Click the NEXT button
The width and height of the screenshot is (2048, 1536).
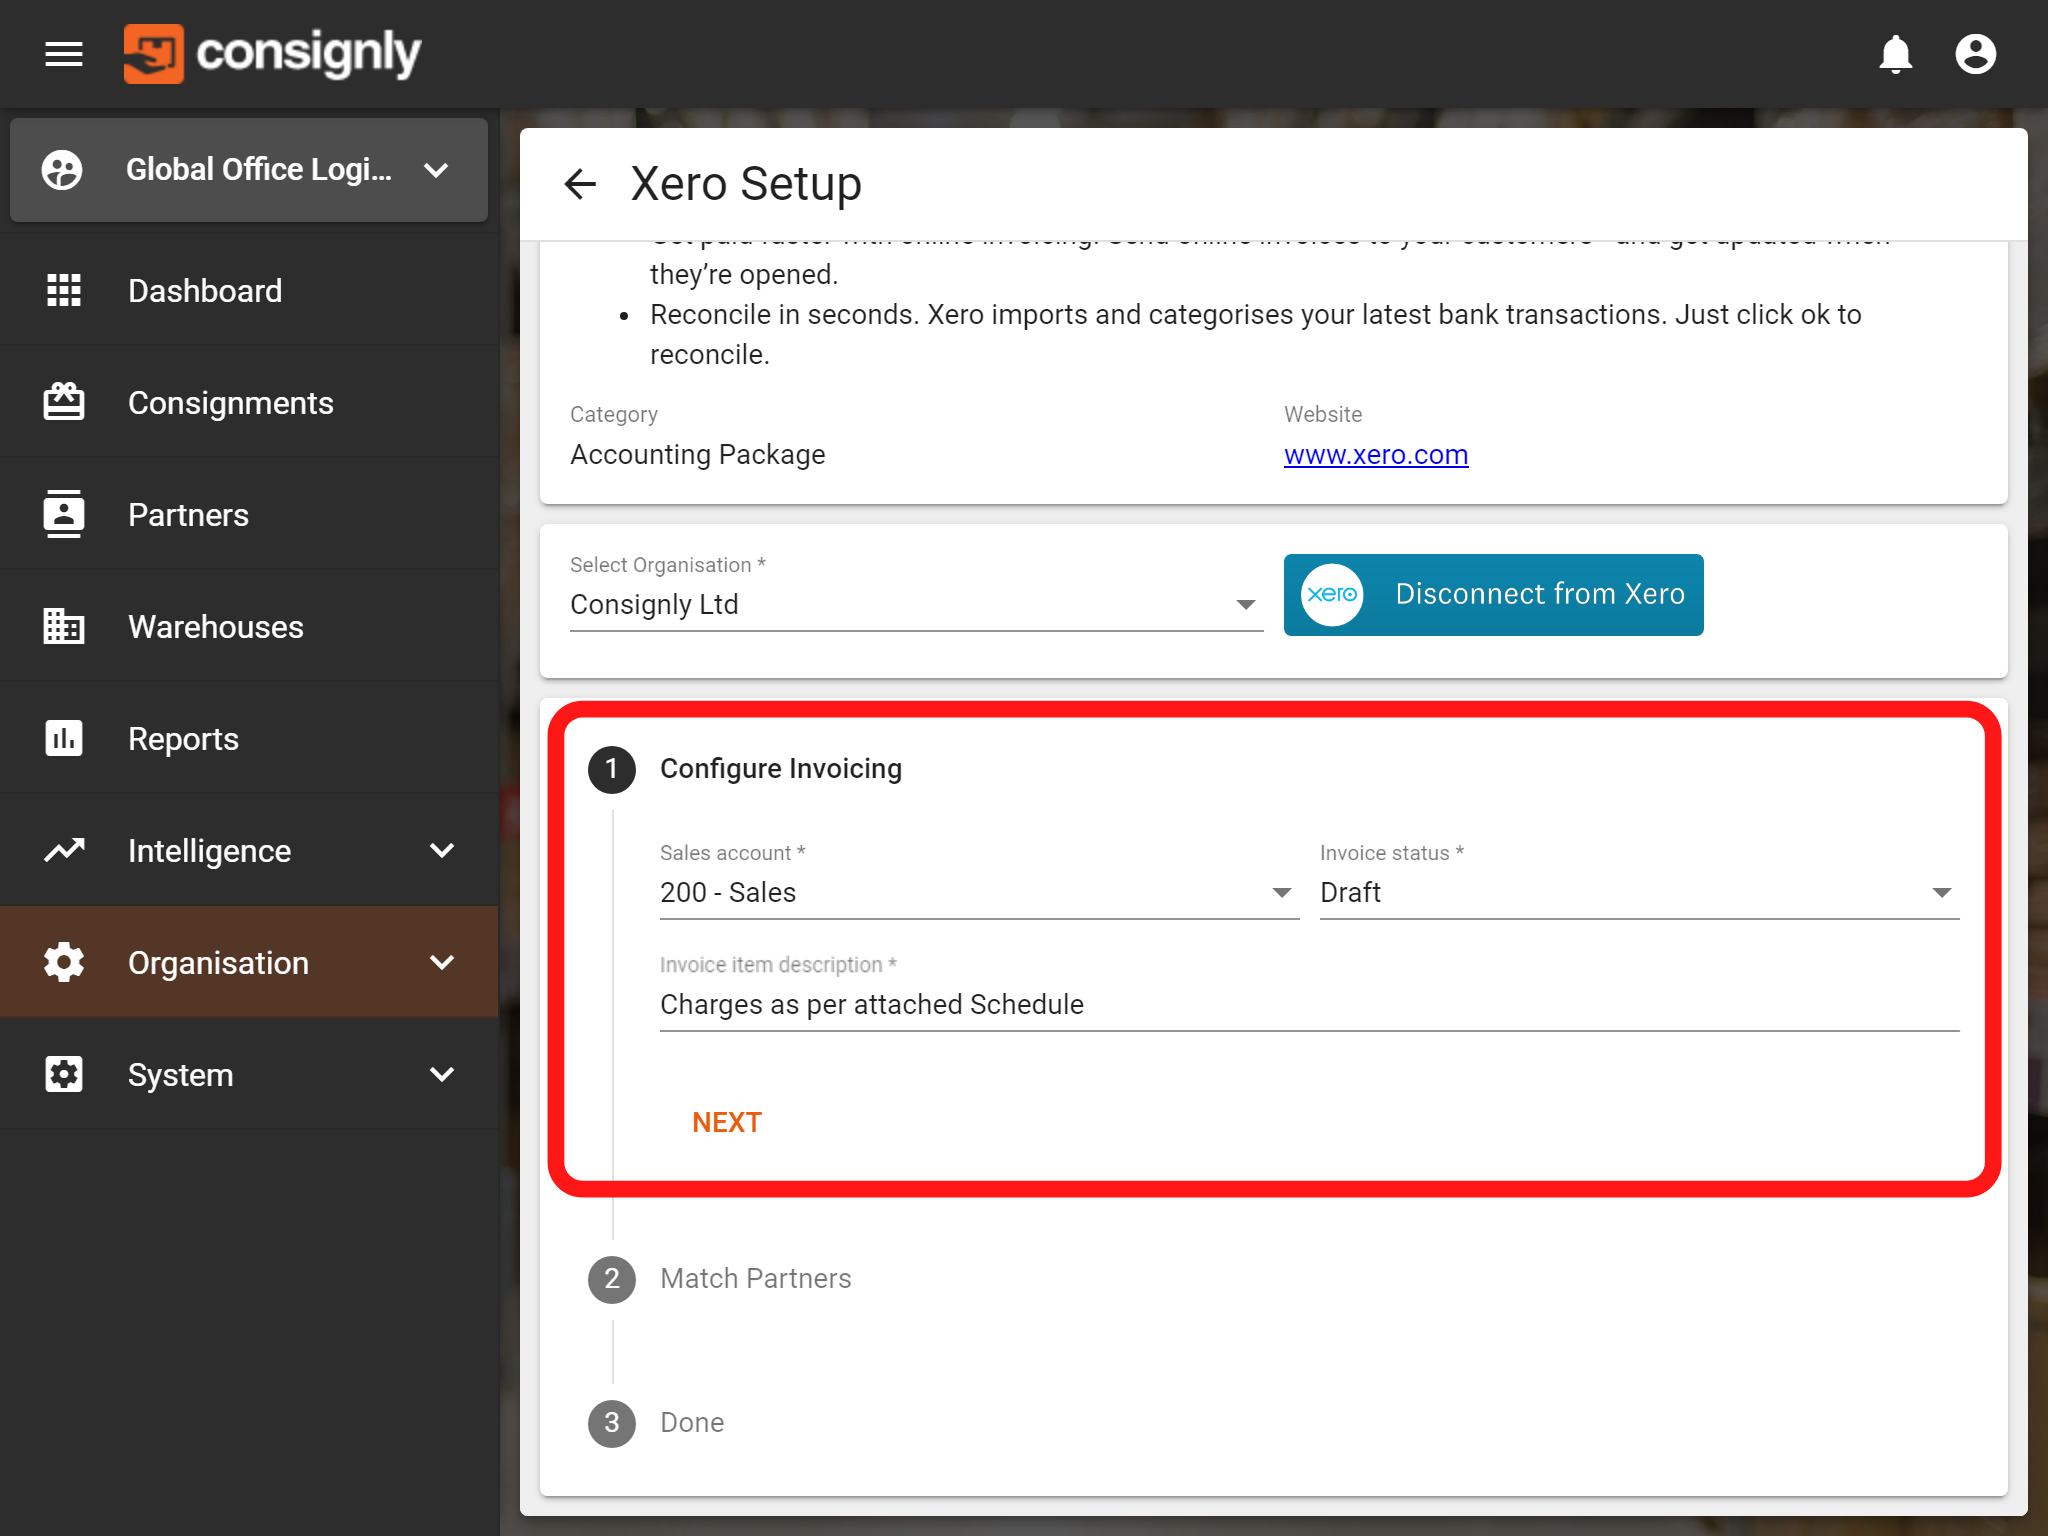pyautogui.click(x=727, y=1122)
